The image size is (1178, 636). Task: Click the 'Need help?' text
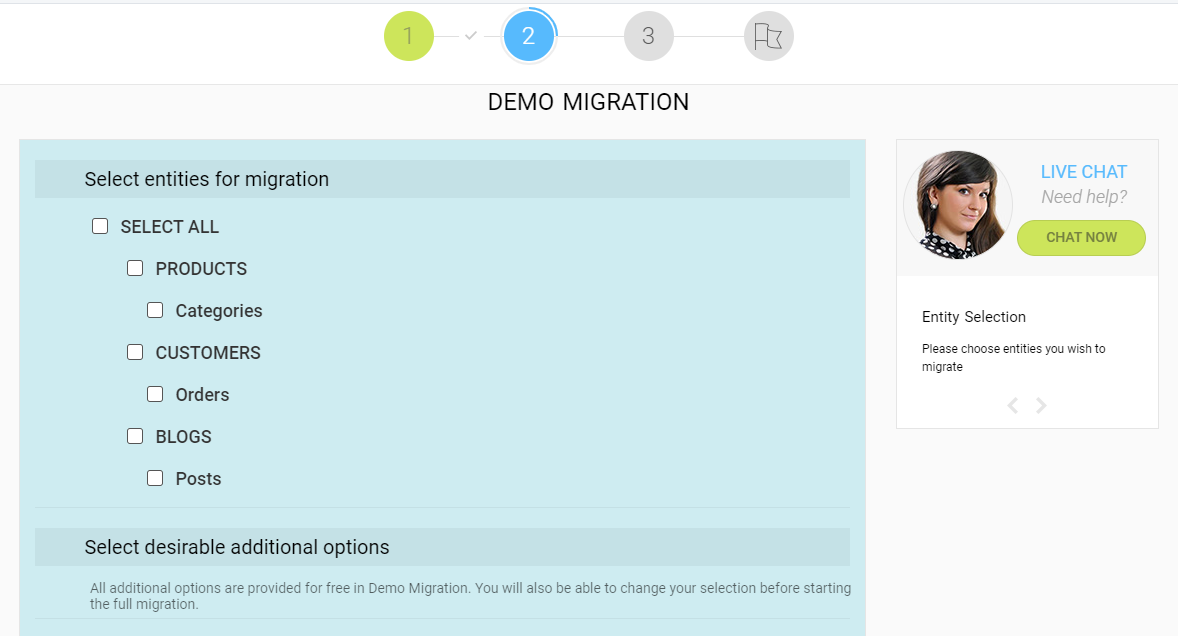click(1084, 197)
